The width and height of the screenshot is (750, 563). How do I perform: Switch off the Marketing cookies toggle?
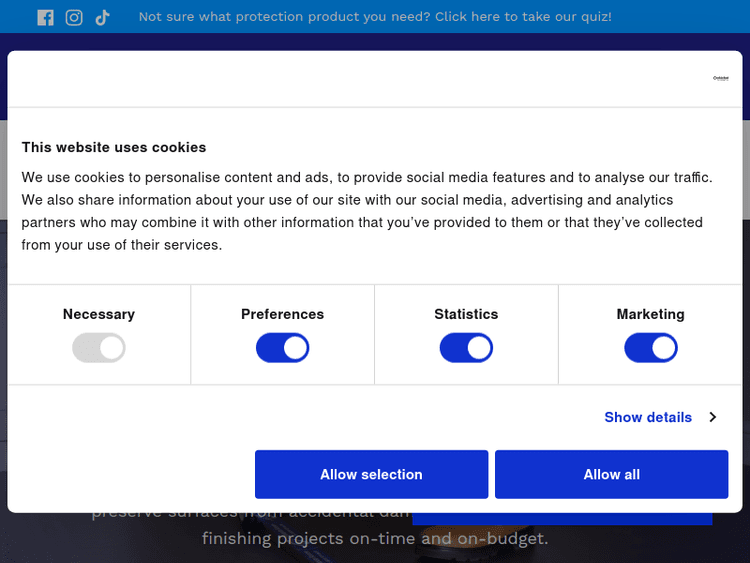[650, 348]
